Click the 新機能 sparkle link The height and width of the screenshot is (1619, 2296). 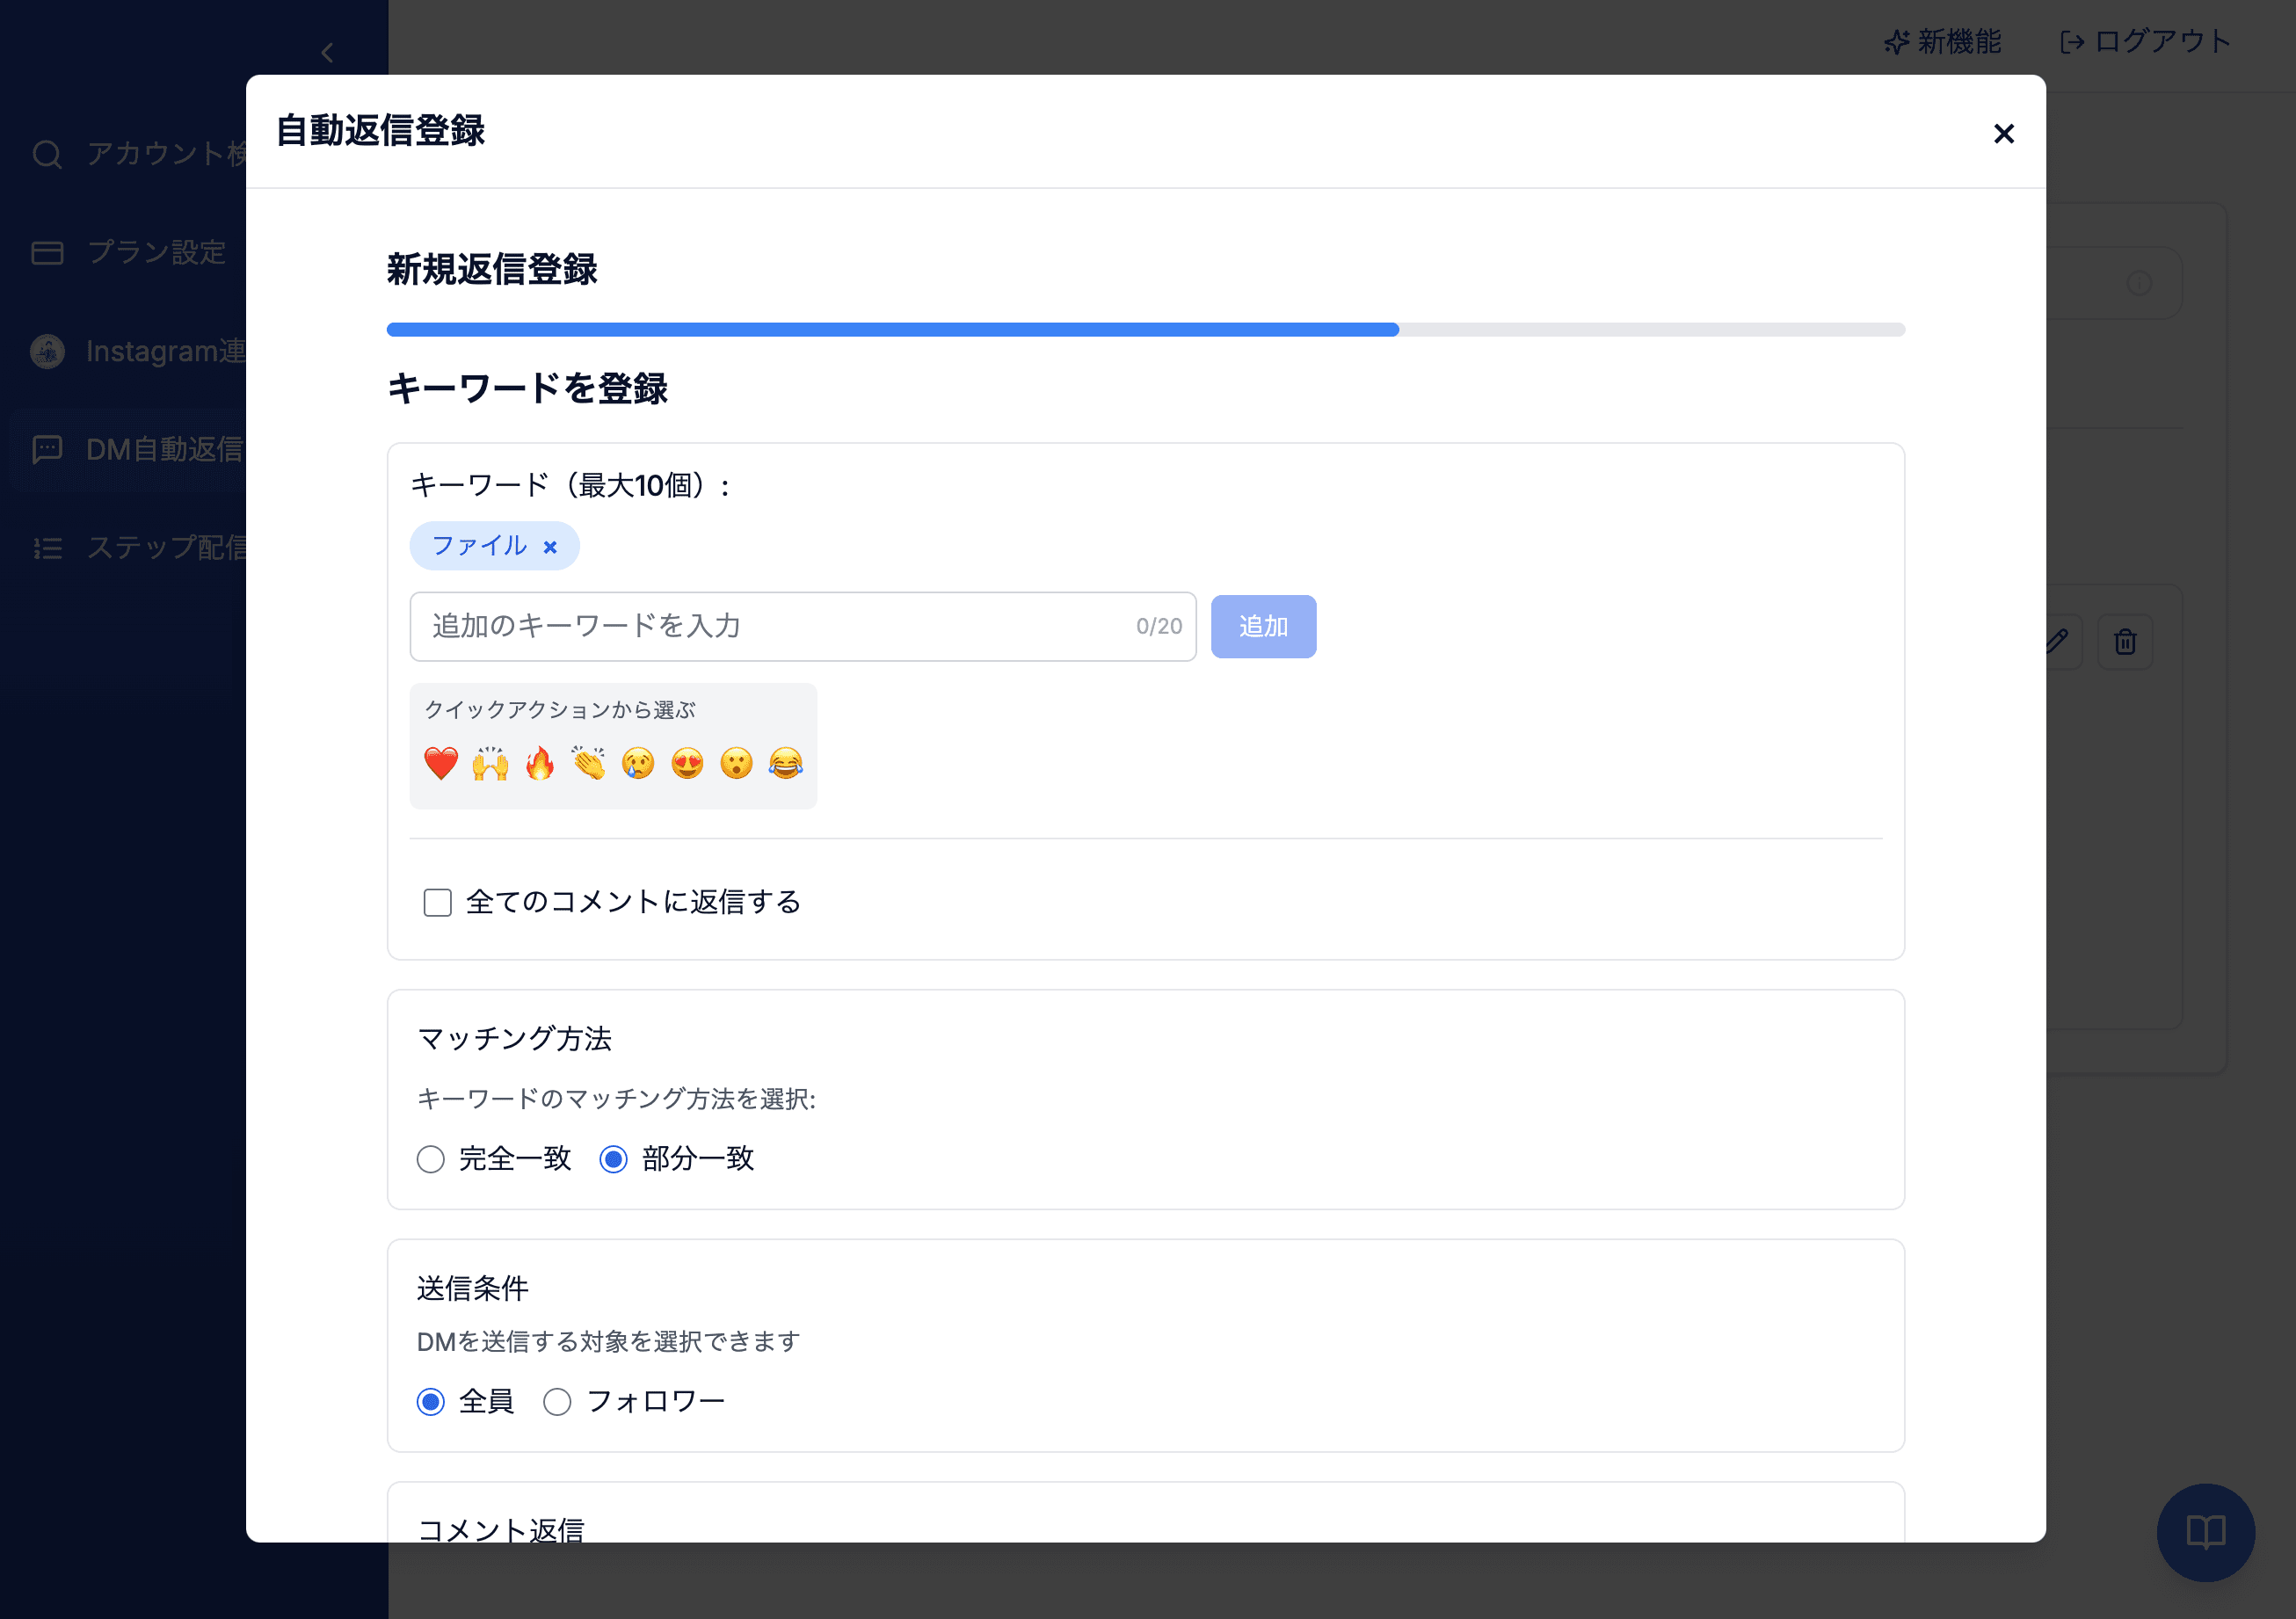(x=1942, y=41)
